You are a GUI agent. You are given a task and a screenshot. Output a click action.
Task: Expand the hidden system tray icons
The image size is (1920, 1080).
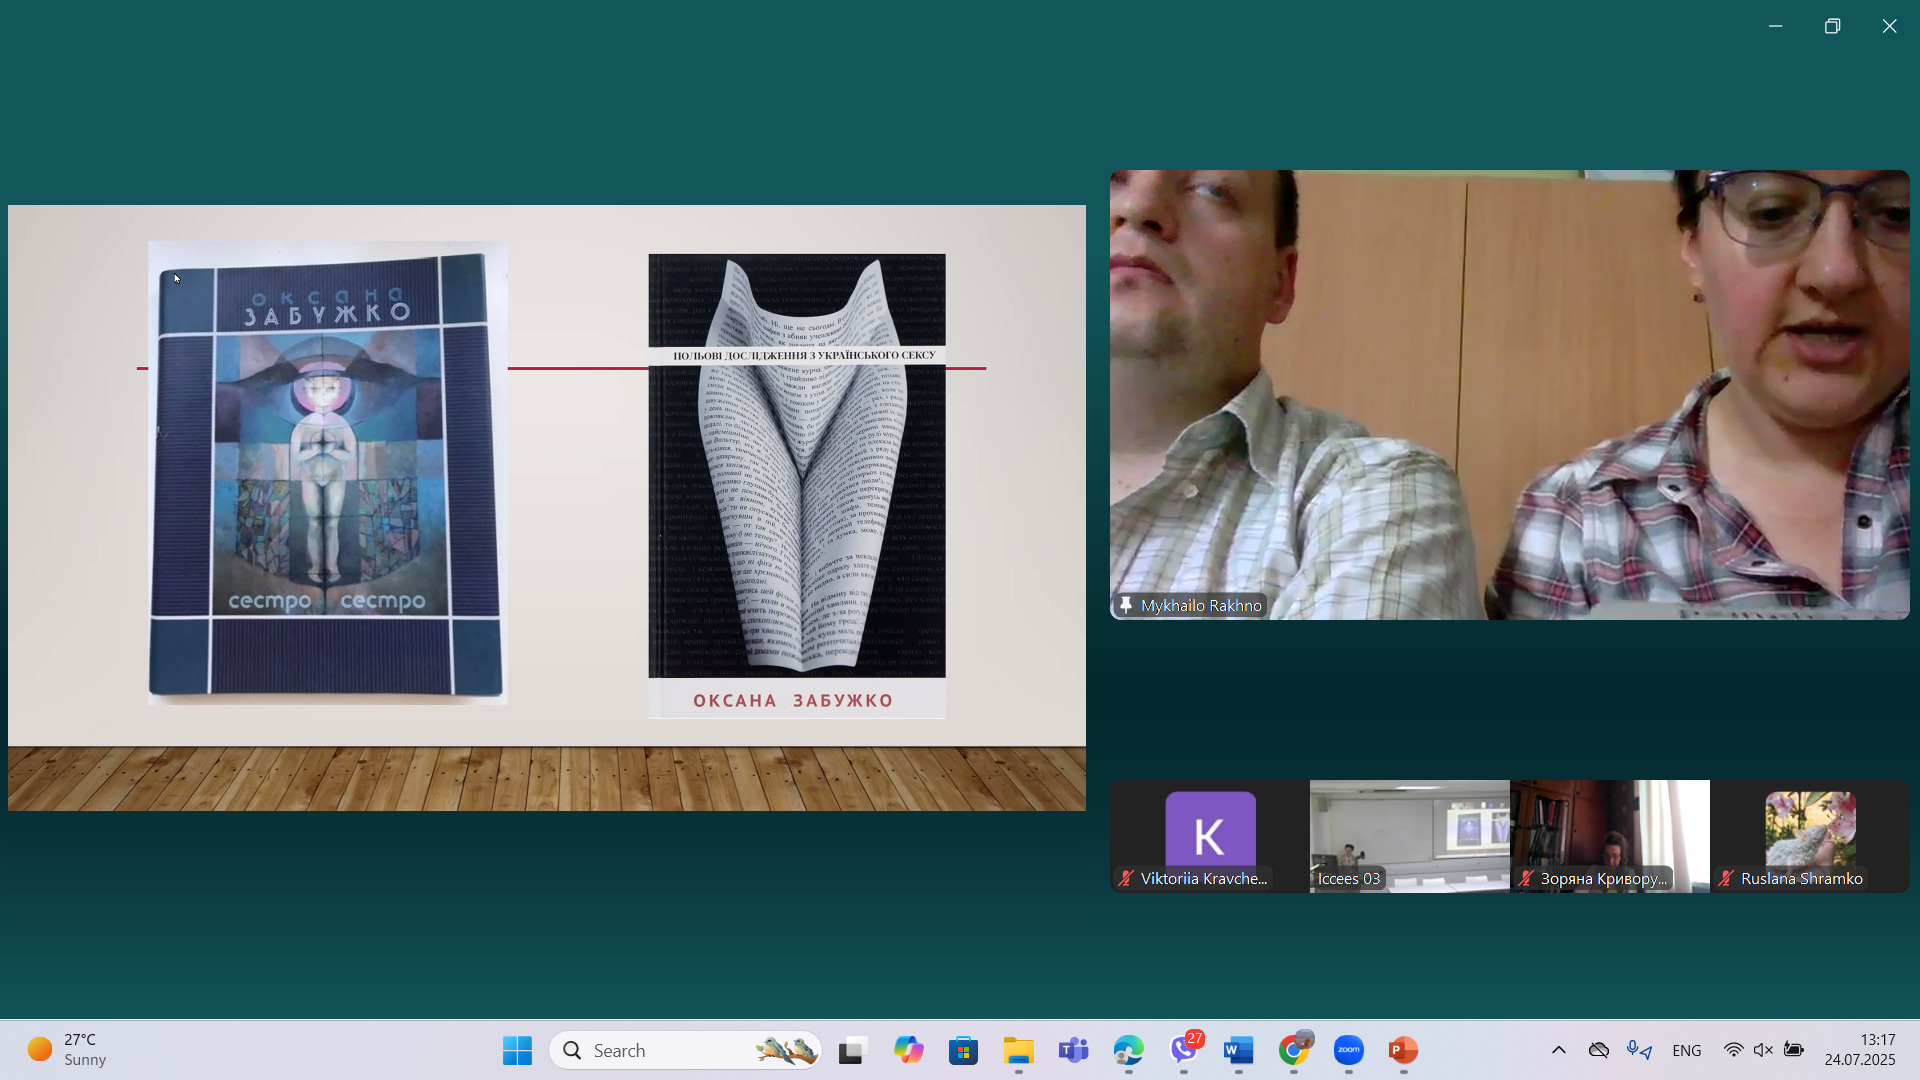pyautogui.click(x=1558, y=1050)
